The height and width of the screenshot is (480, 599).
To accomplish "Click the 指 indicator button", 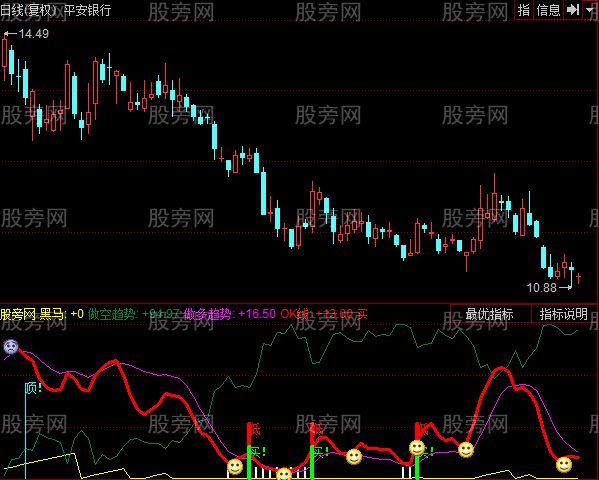I will click(524, 10).
